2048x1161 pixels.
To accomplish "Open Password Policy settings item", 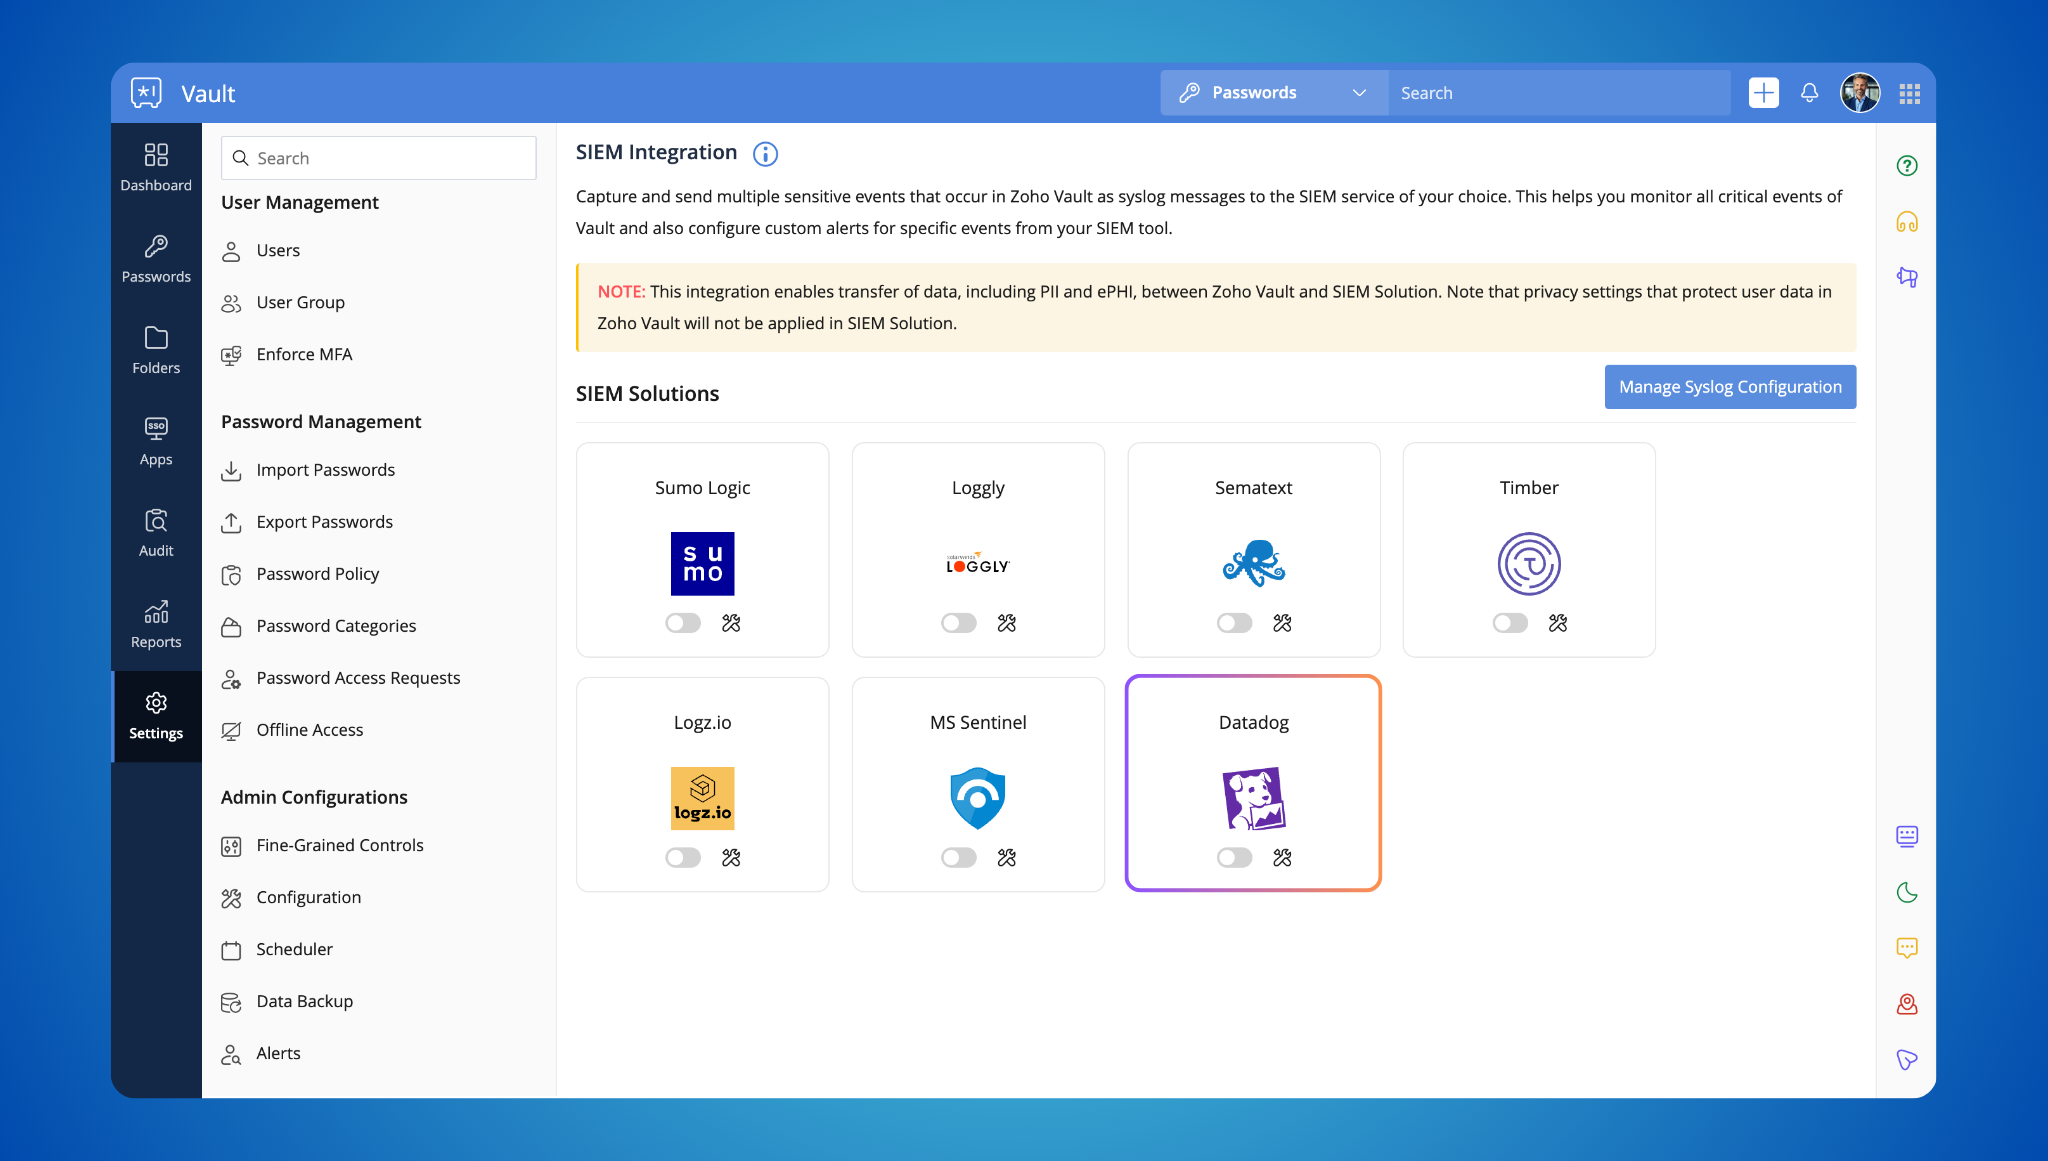I will click(317, 574).
